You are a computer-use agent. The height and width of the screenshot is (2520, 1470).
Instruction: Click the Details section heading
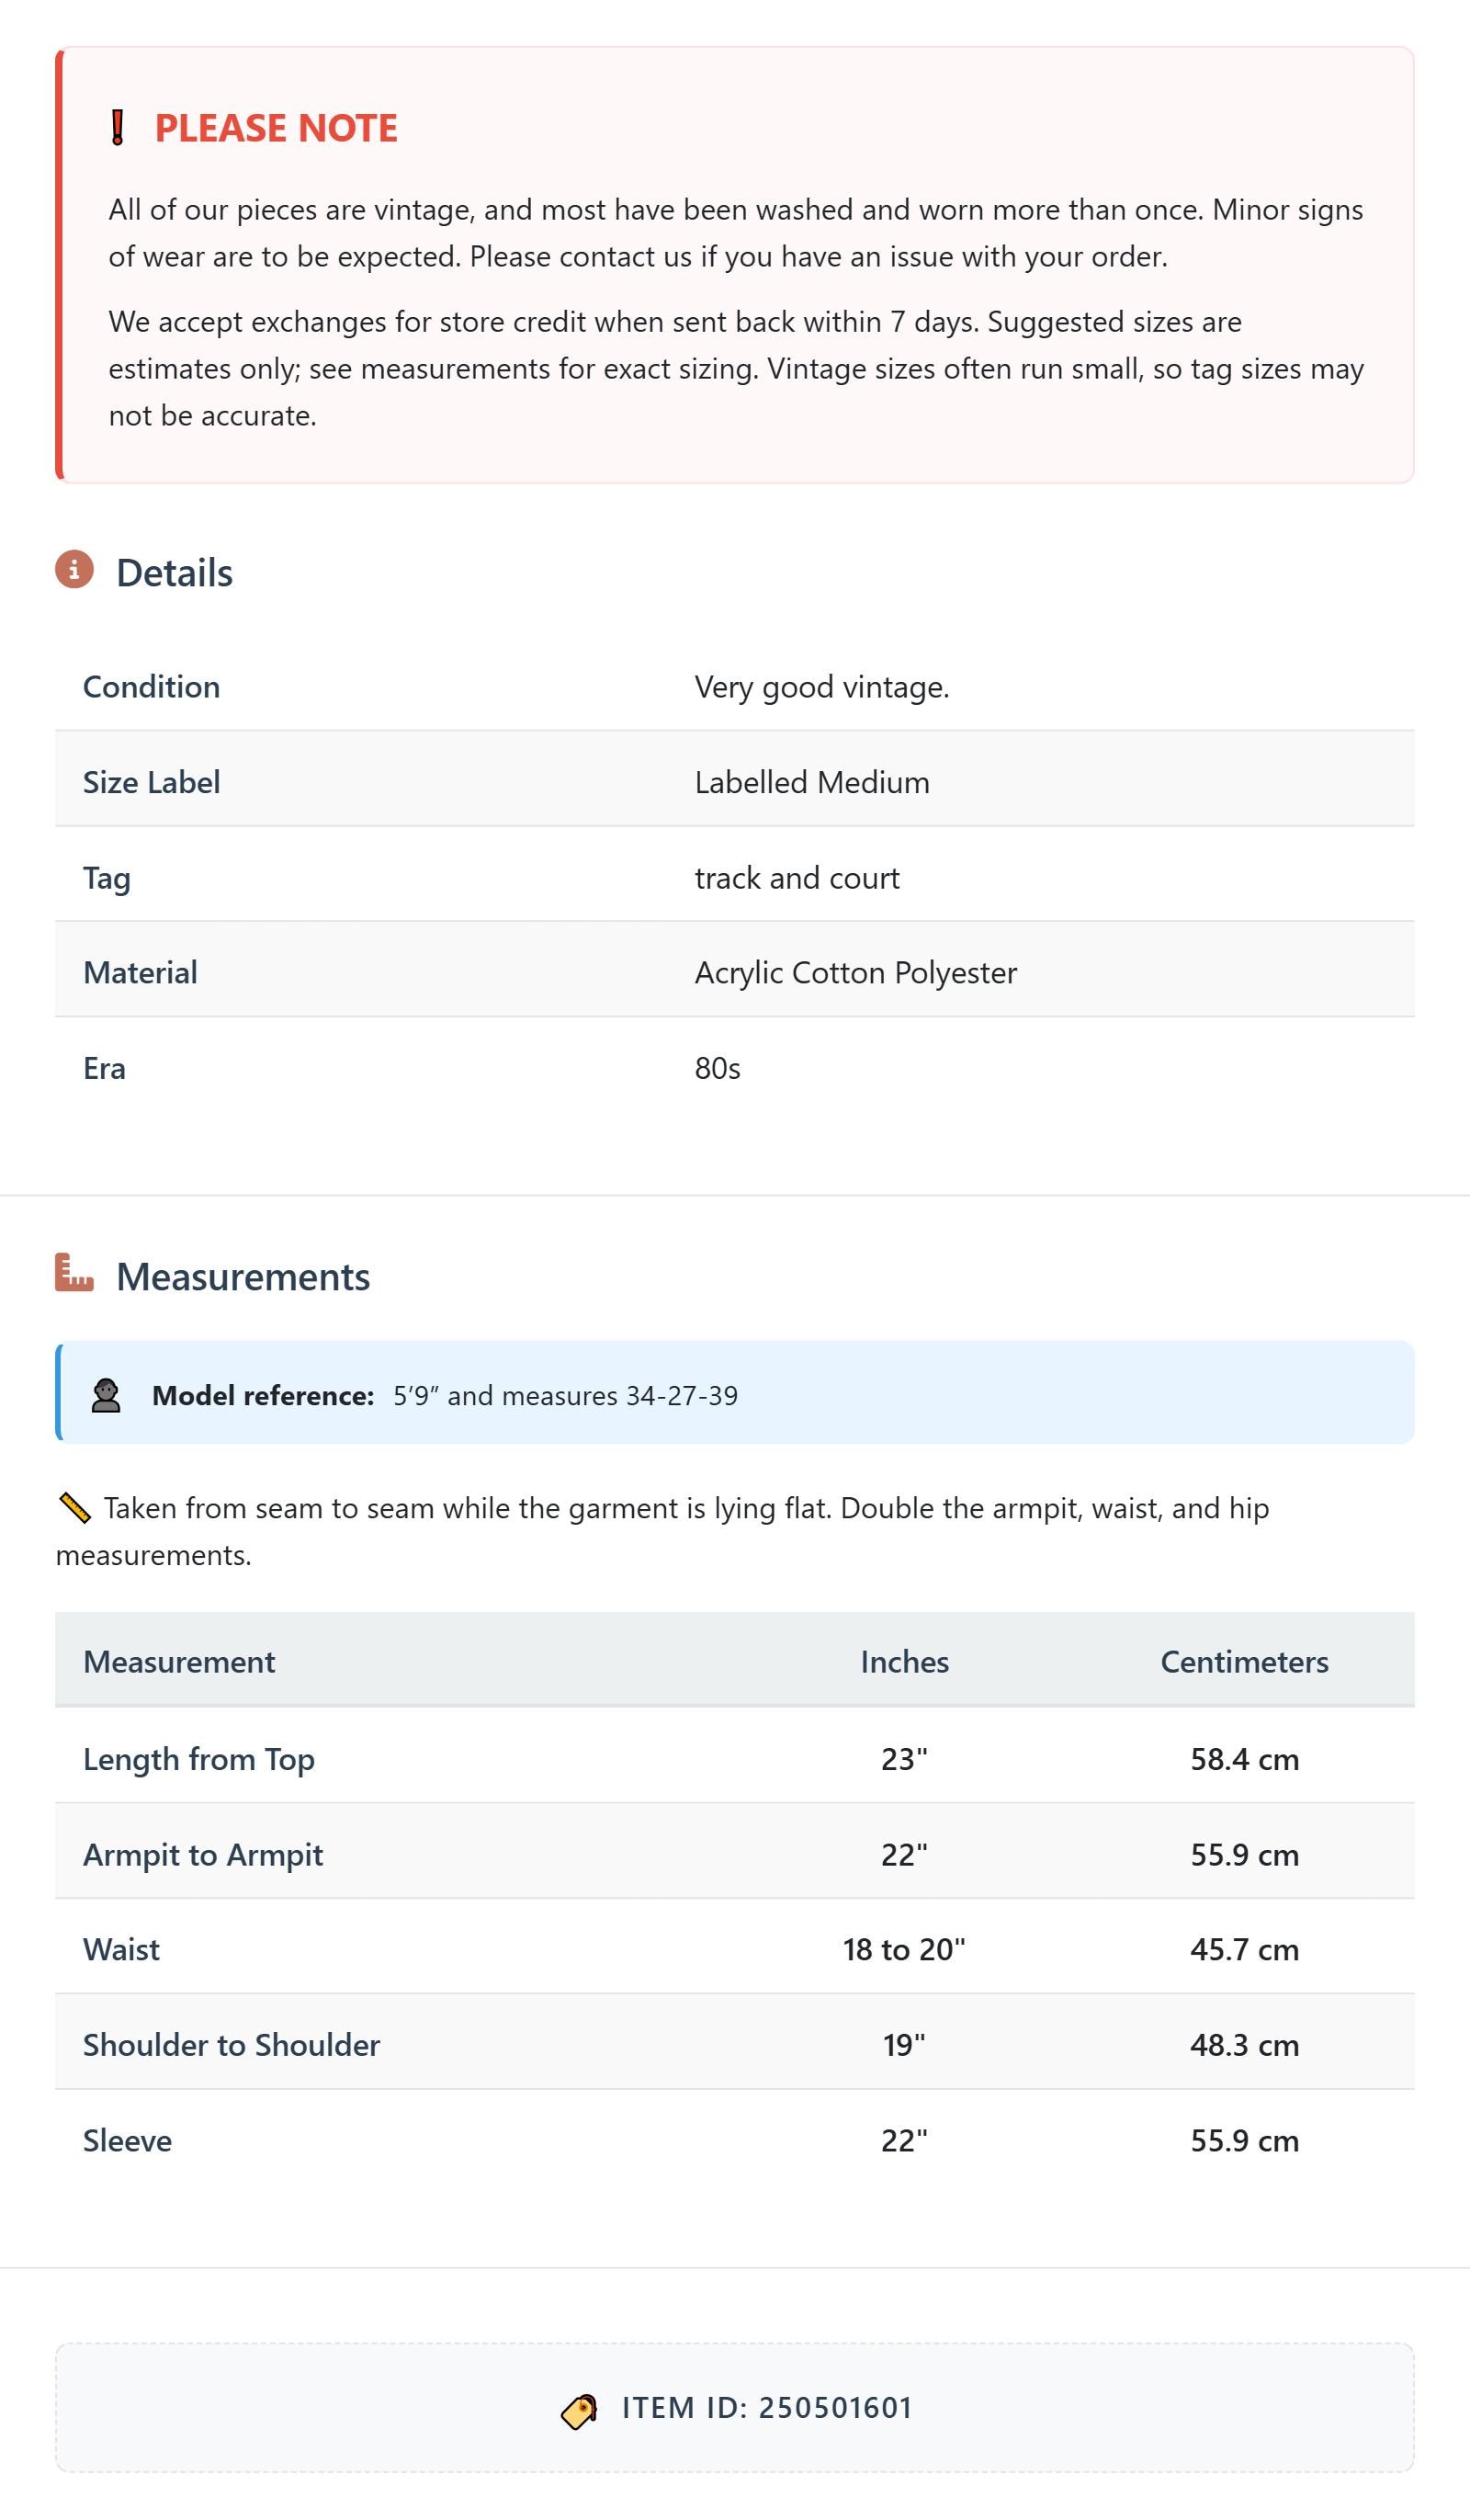174,573
